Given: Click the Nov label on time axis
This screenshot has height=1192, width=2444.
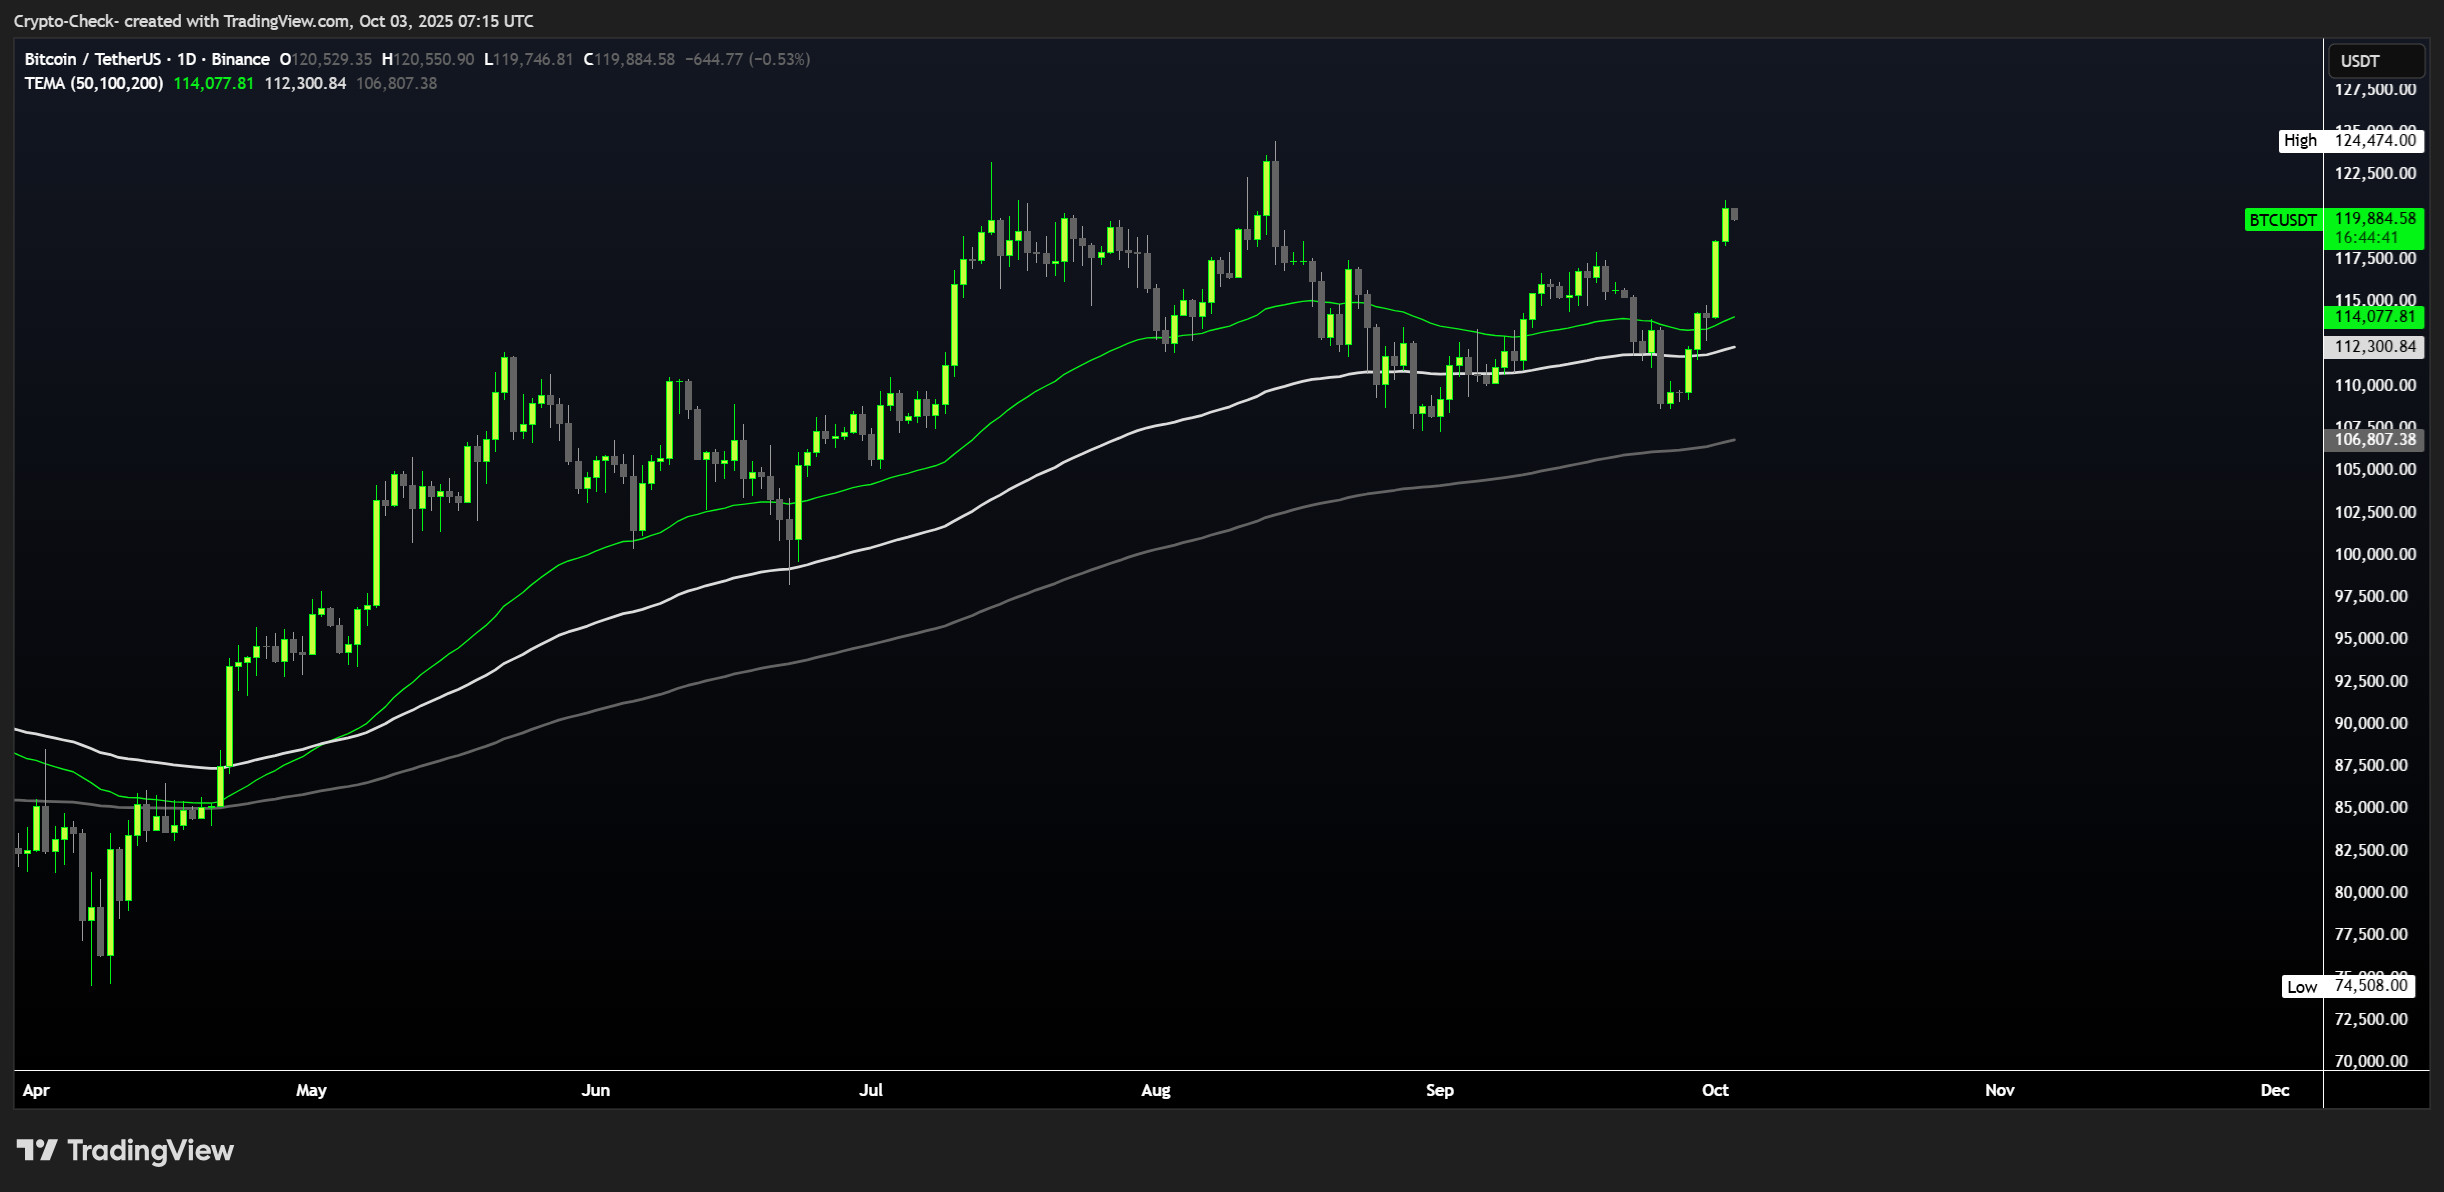Looking at the screenshot, I should point(2000,1090).
